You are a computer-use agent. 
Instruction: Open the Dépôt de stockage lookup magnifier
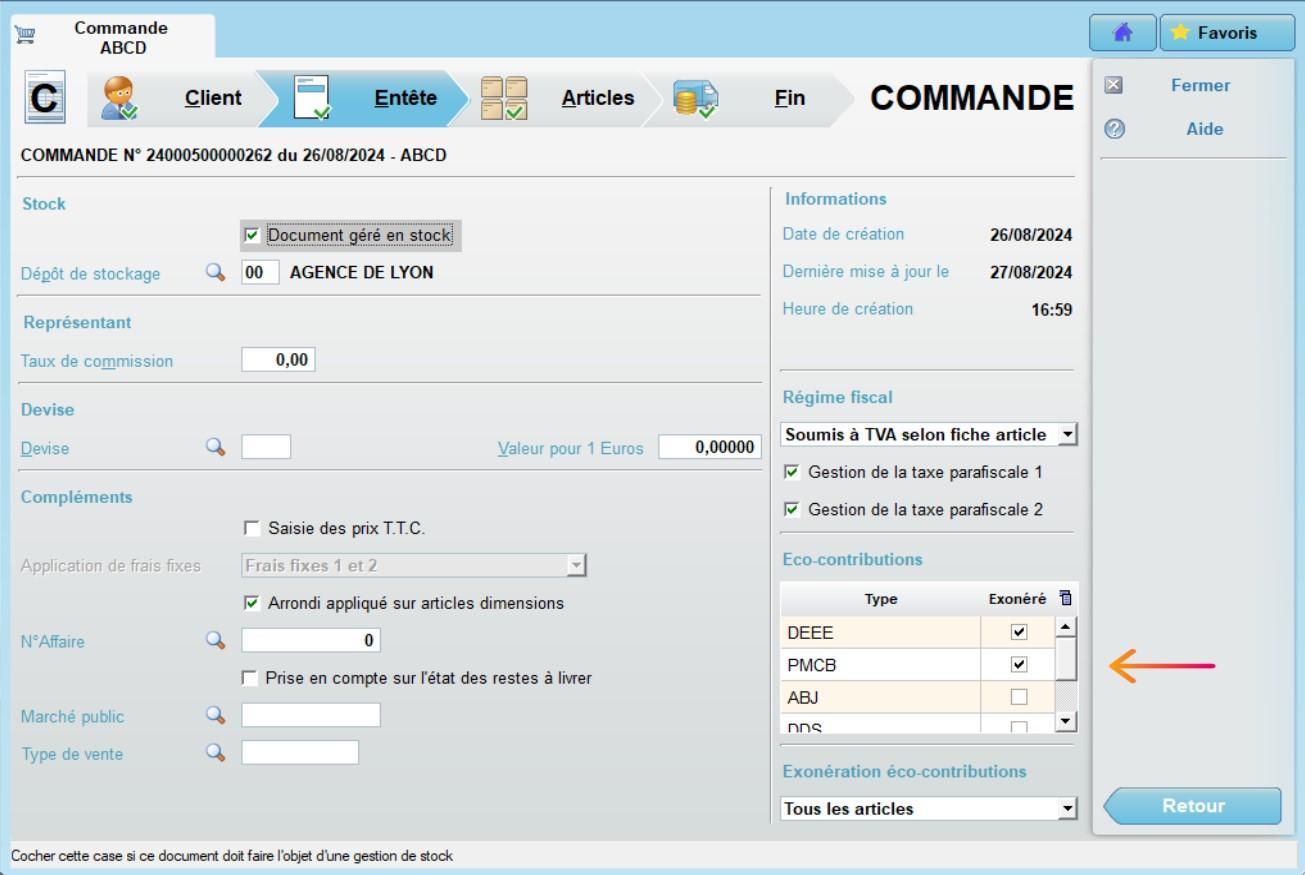pyautogui.click(x=214, y=273)
